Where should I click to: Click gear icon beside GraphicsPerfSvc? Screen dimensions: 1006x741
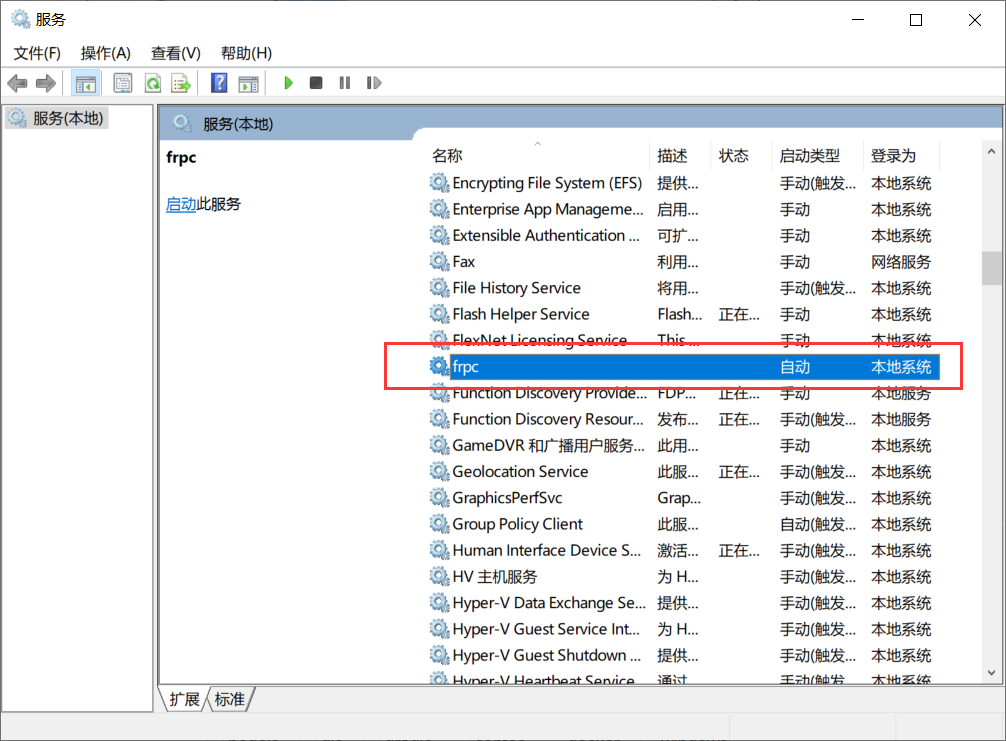pos(439,498)
